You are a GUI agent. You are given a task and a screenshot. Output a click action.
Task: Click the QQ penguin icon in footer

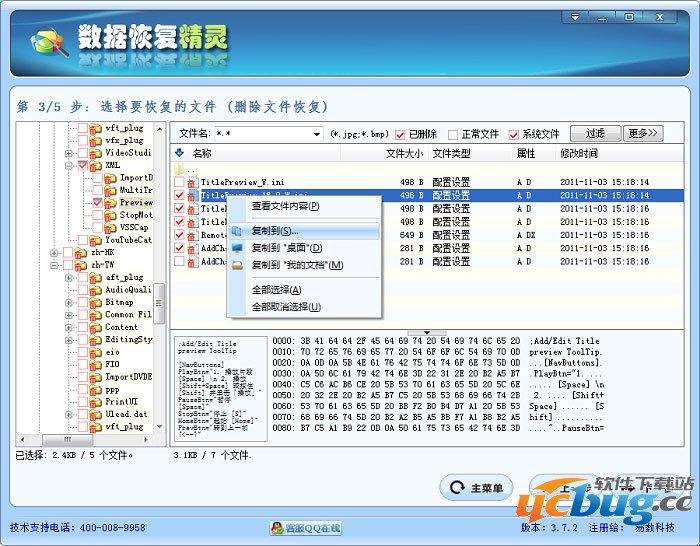277,528
